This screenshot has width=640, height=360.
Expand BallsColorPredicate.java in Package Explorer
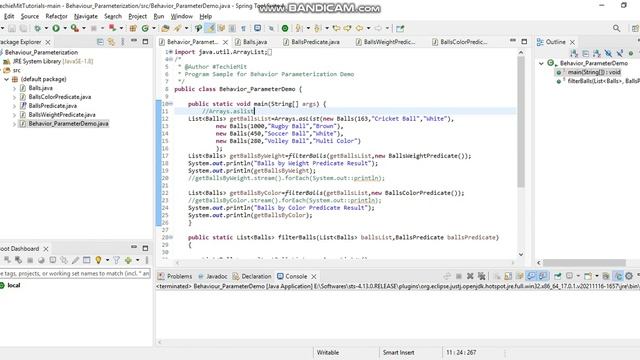(15, 97)
